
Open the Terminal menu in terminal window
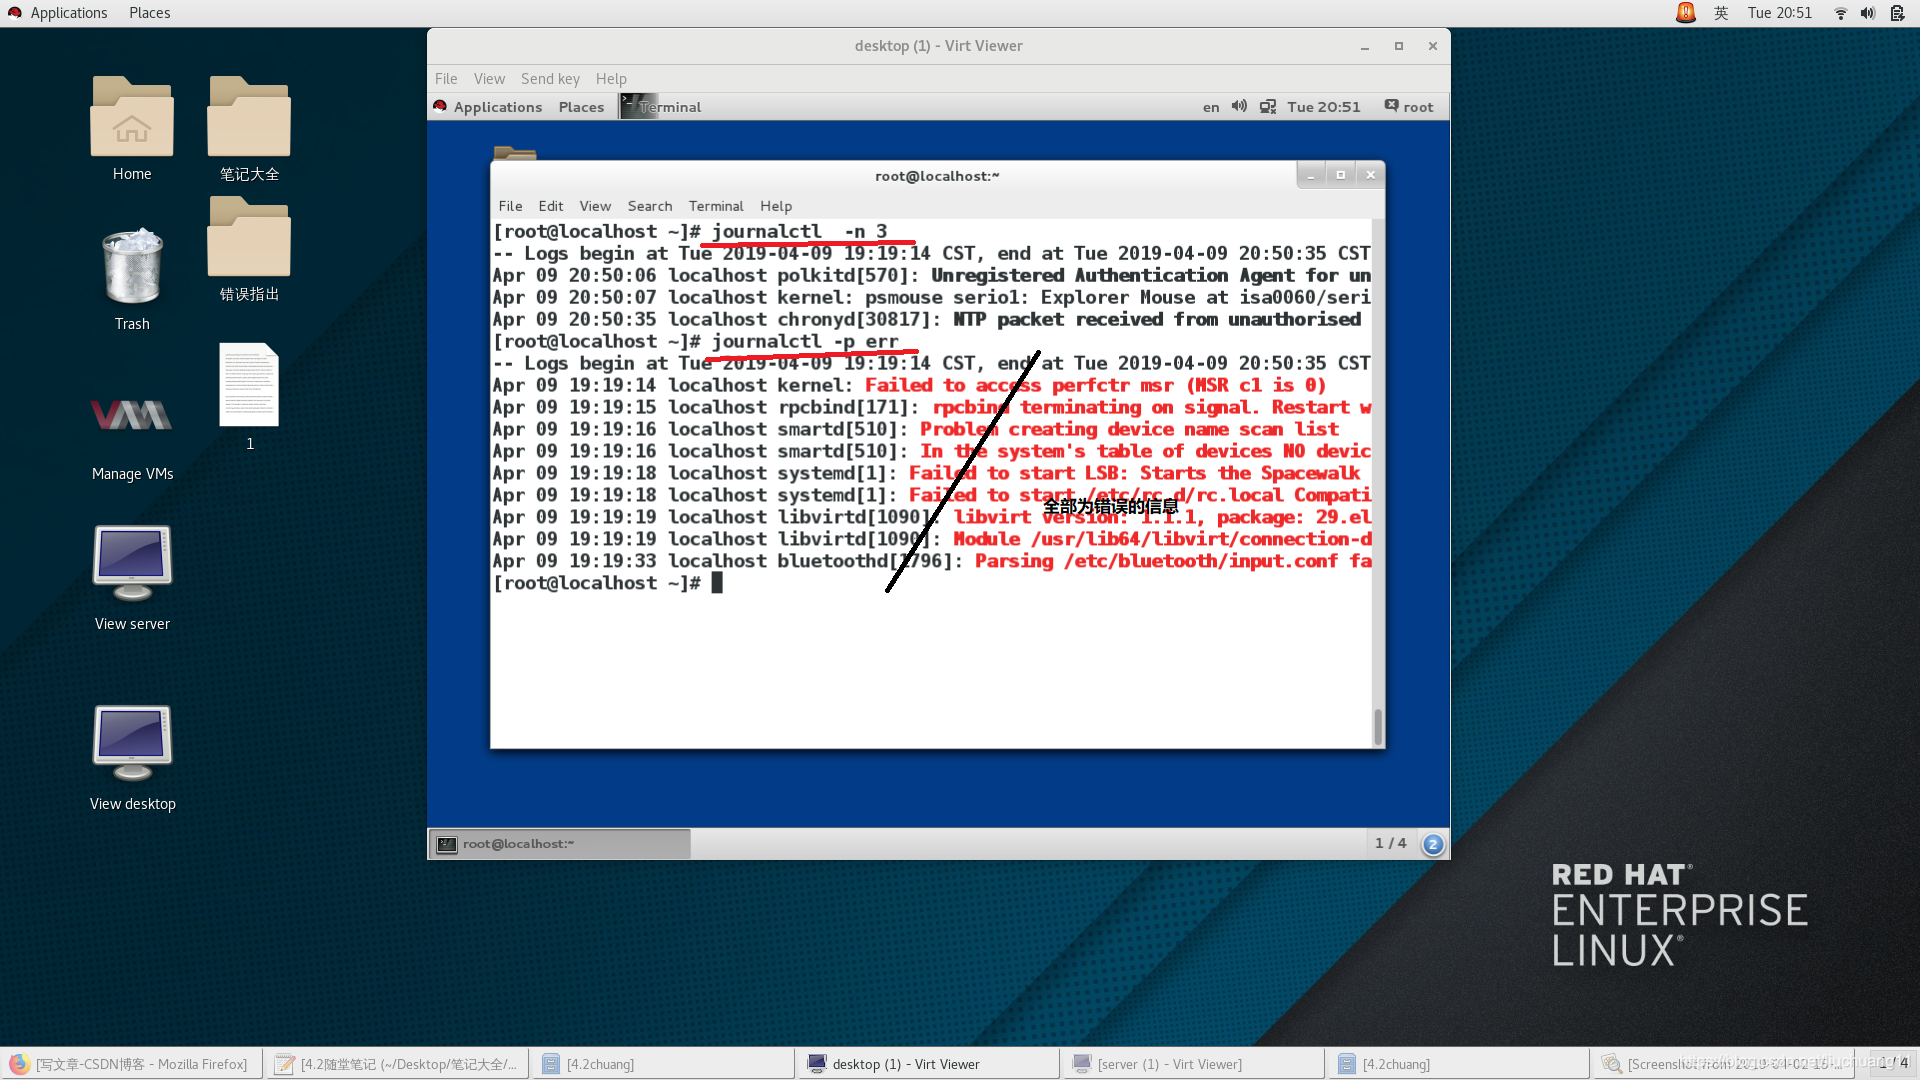click(715, 206)
